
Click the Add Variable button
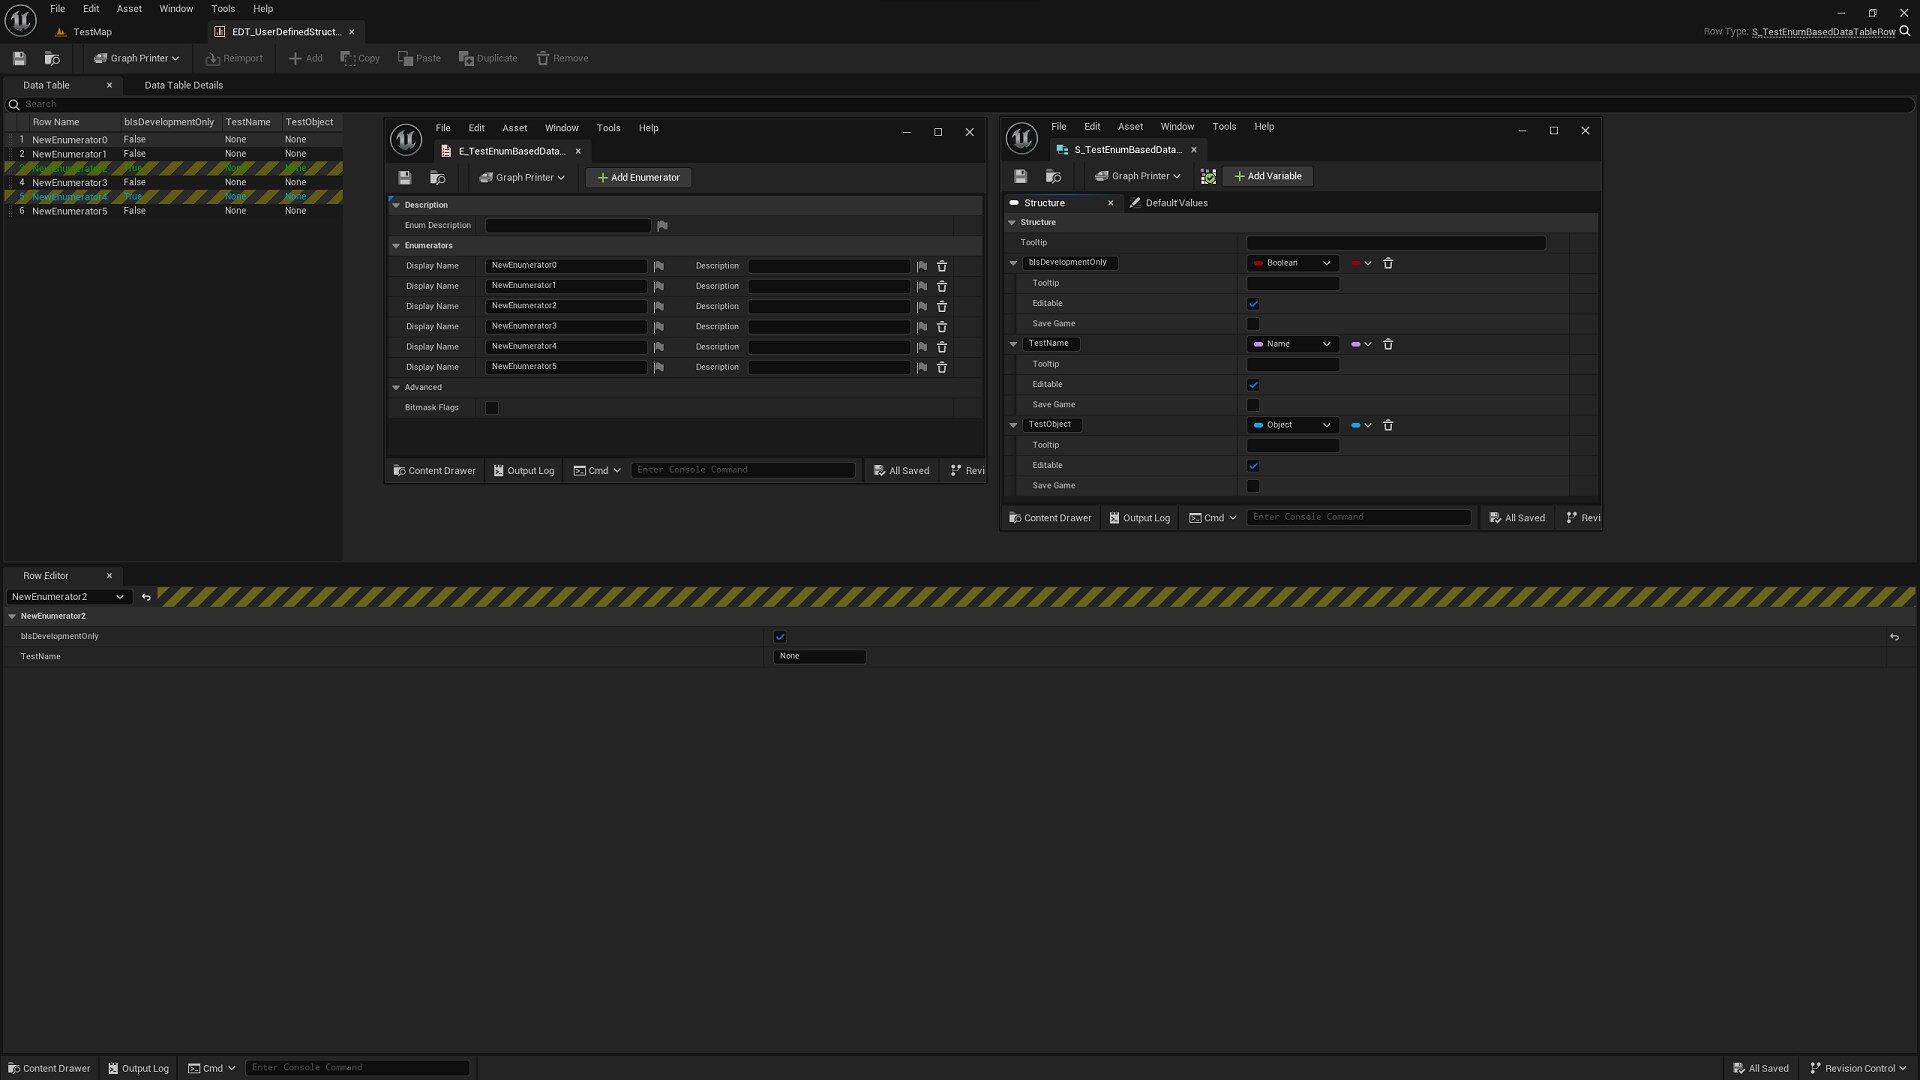pos(1267,176)
